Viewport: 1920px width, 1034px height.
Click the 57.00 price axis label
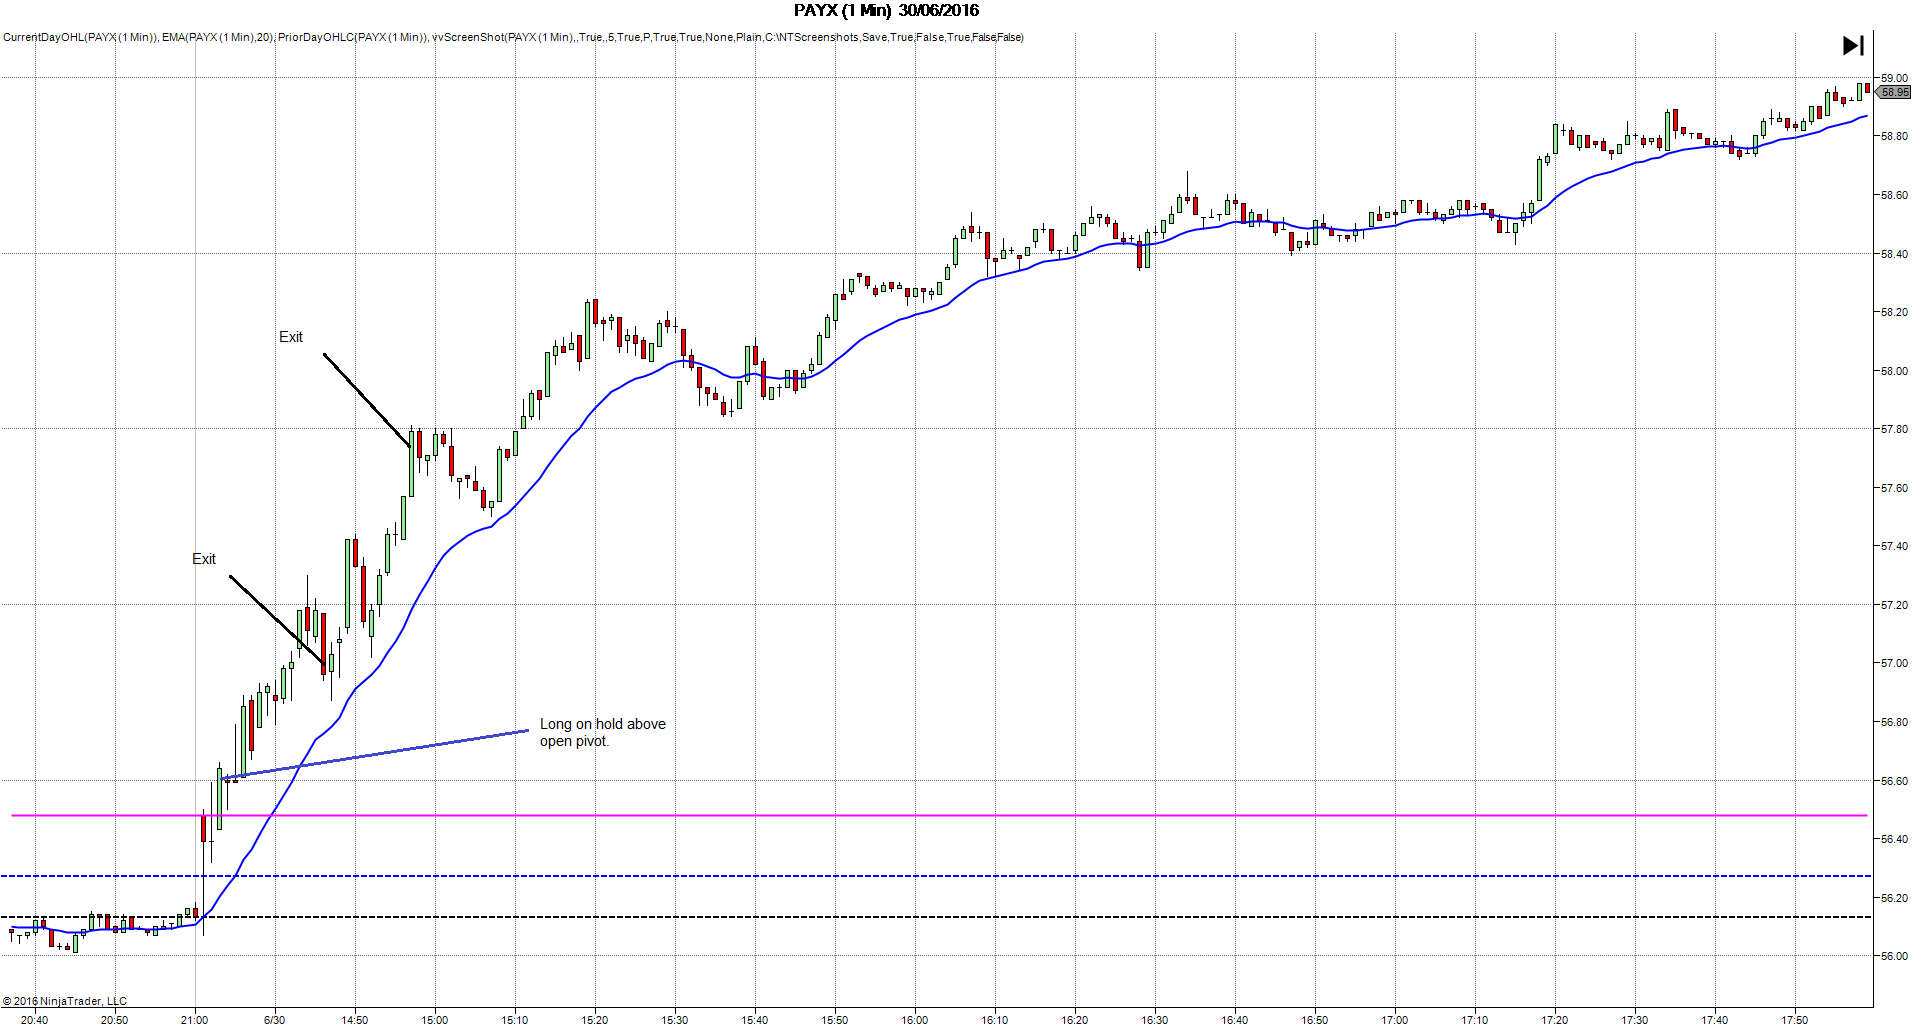click(x=1894, y=663)
